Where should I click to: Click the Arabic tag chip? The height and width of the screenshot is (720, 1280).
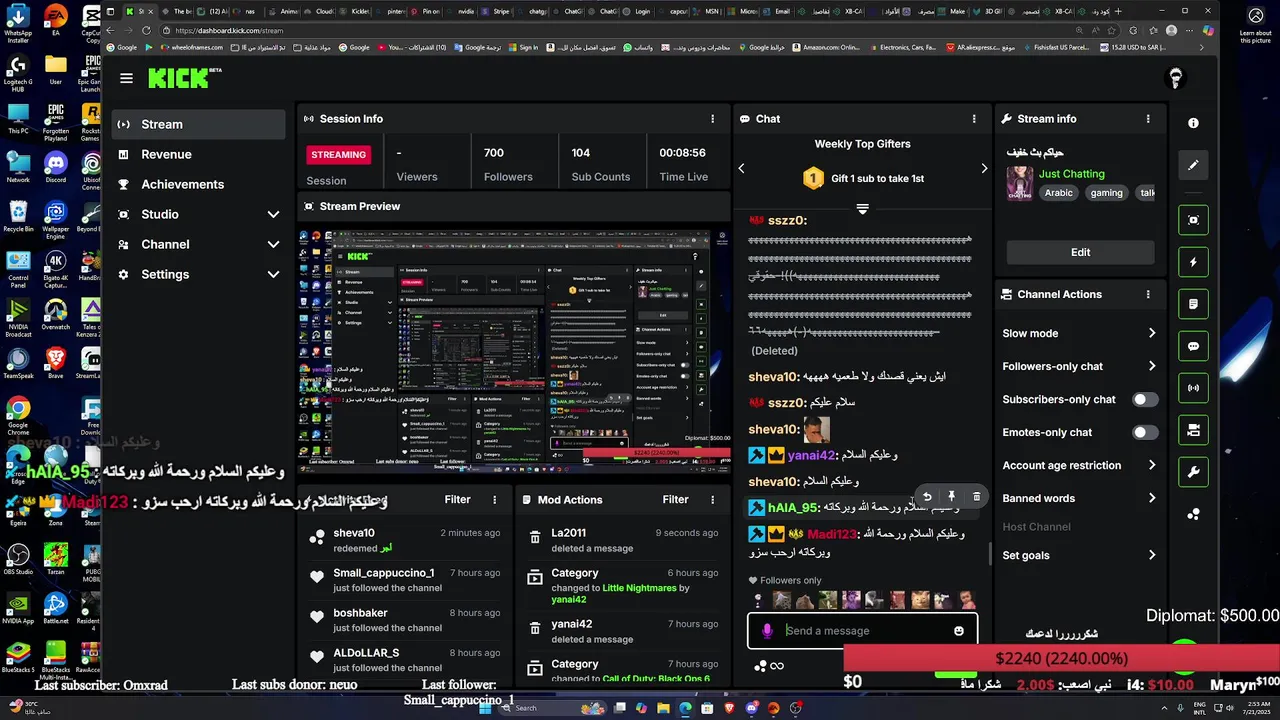tap(1059, 193)
